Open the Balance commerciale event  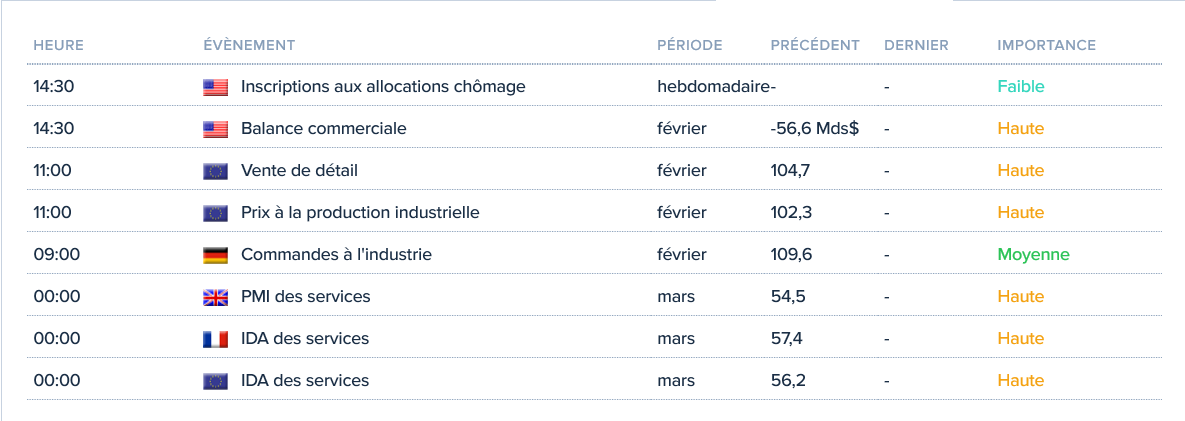(x=323, y=129)
